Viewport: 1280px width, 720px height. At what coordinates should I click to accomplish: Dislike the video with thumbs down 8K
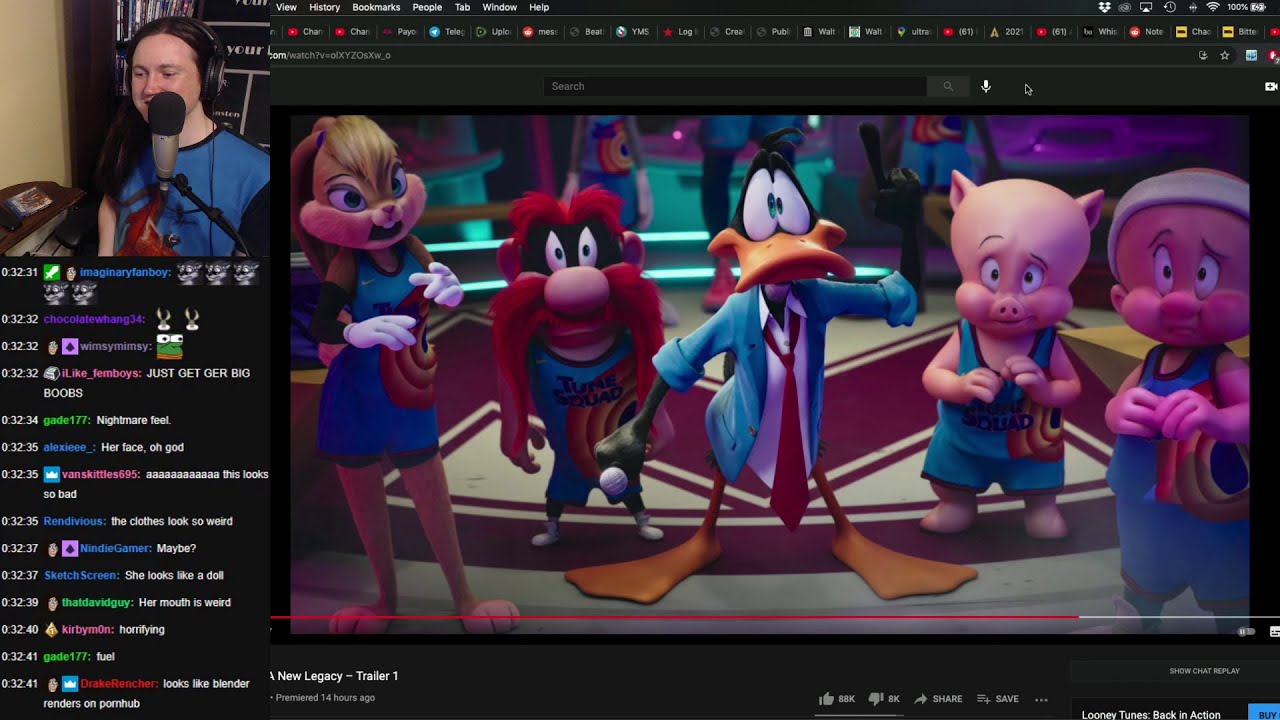tap(883, 699)
